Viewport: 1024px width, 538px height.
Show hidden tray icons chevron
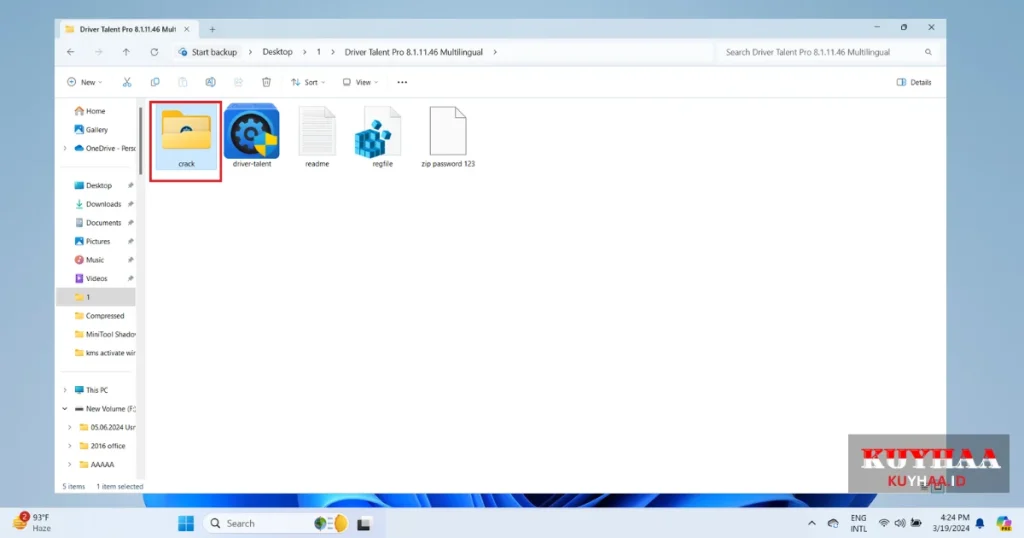point(812,523)
